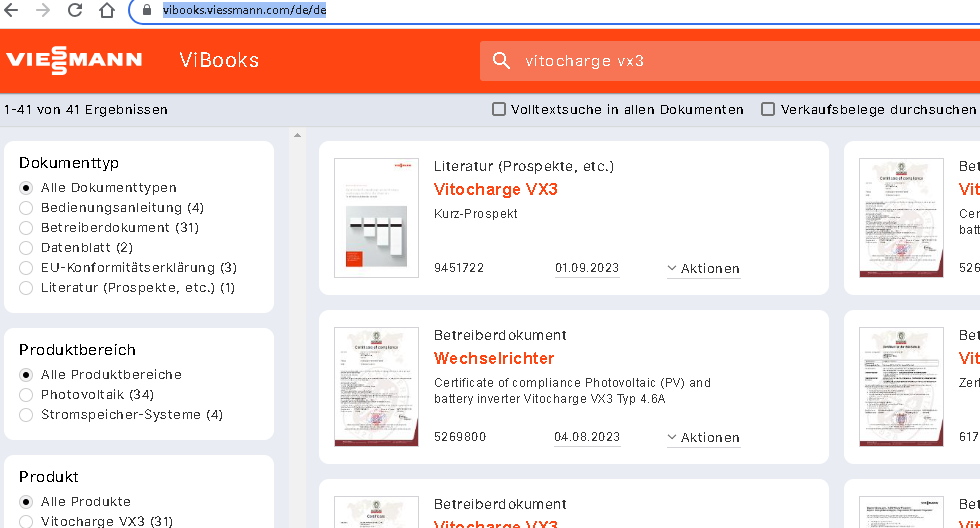Click the padlock site info icon
The width and height of the screenshot is (980, 528).
coord(146,11)
